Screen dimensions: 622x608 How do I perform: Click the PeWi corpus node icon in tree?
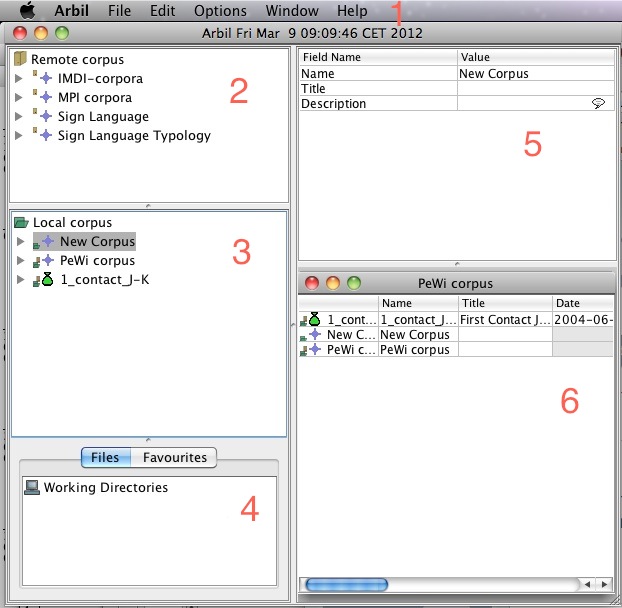tap(45, 261)
